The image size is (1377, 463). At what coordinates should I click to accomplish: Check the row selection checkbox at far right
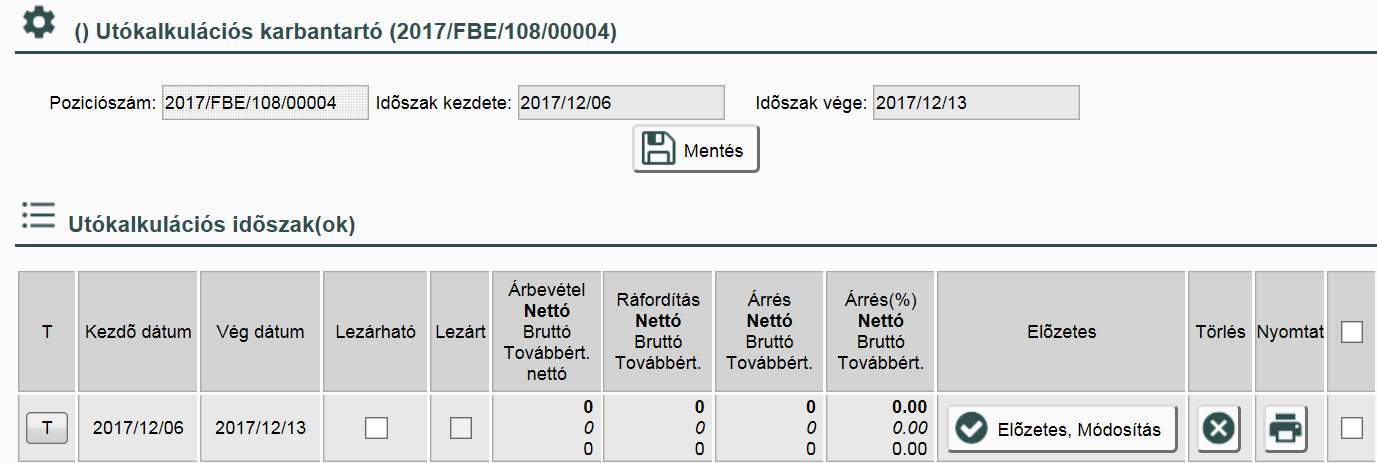point(1352,428)
